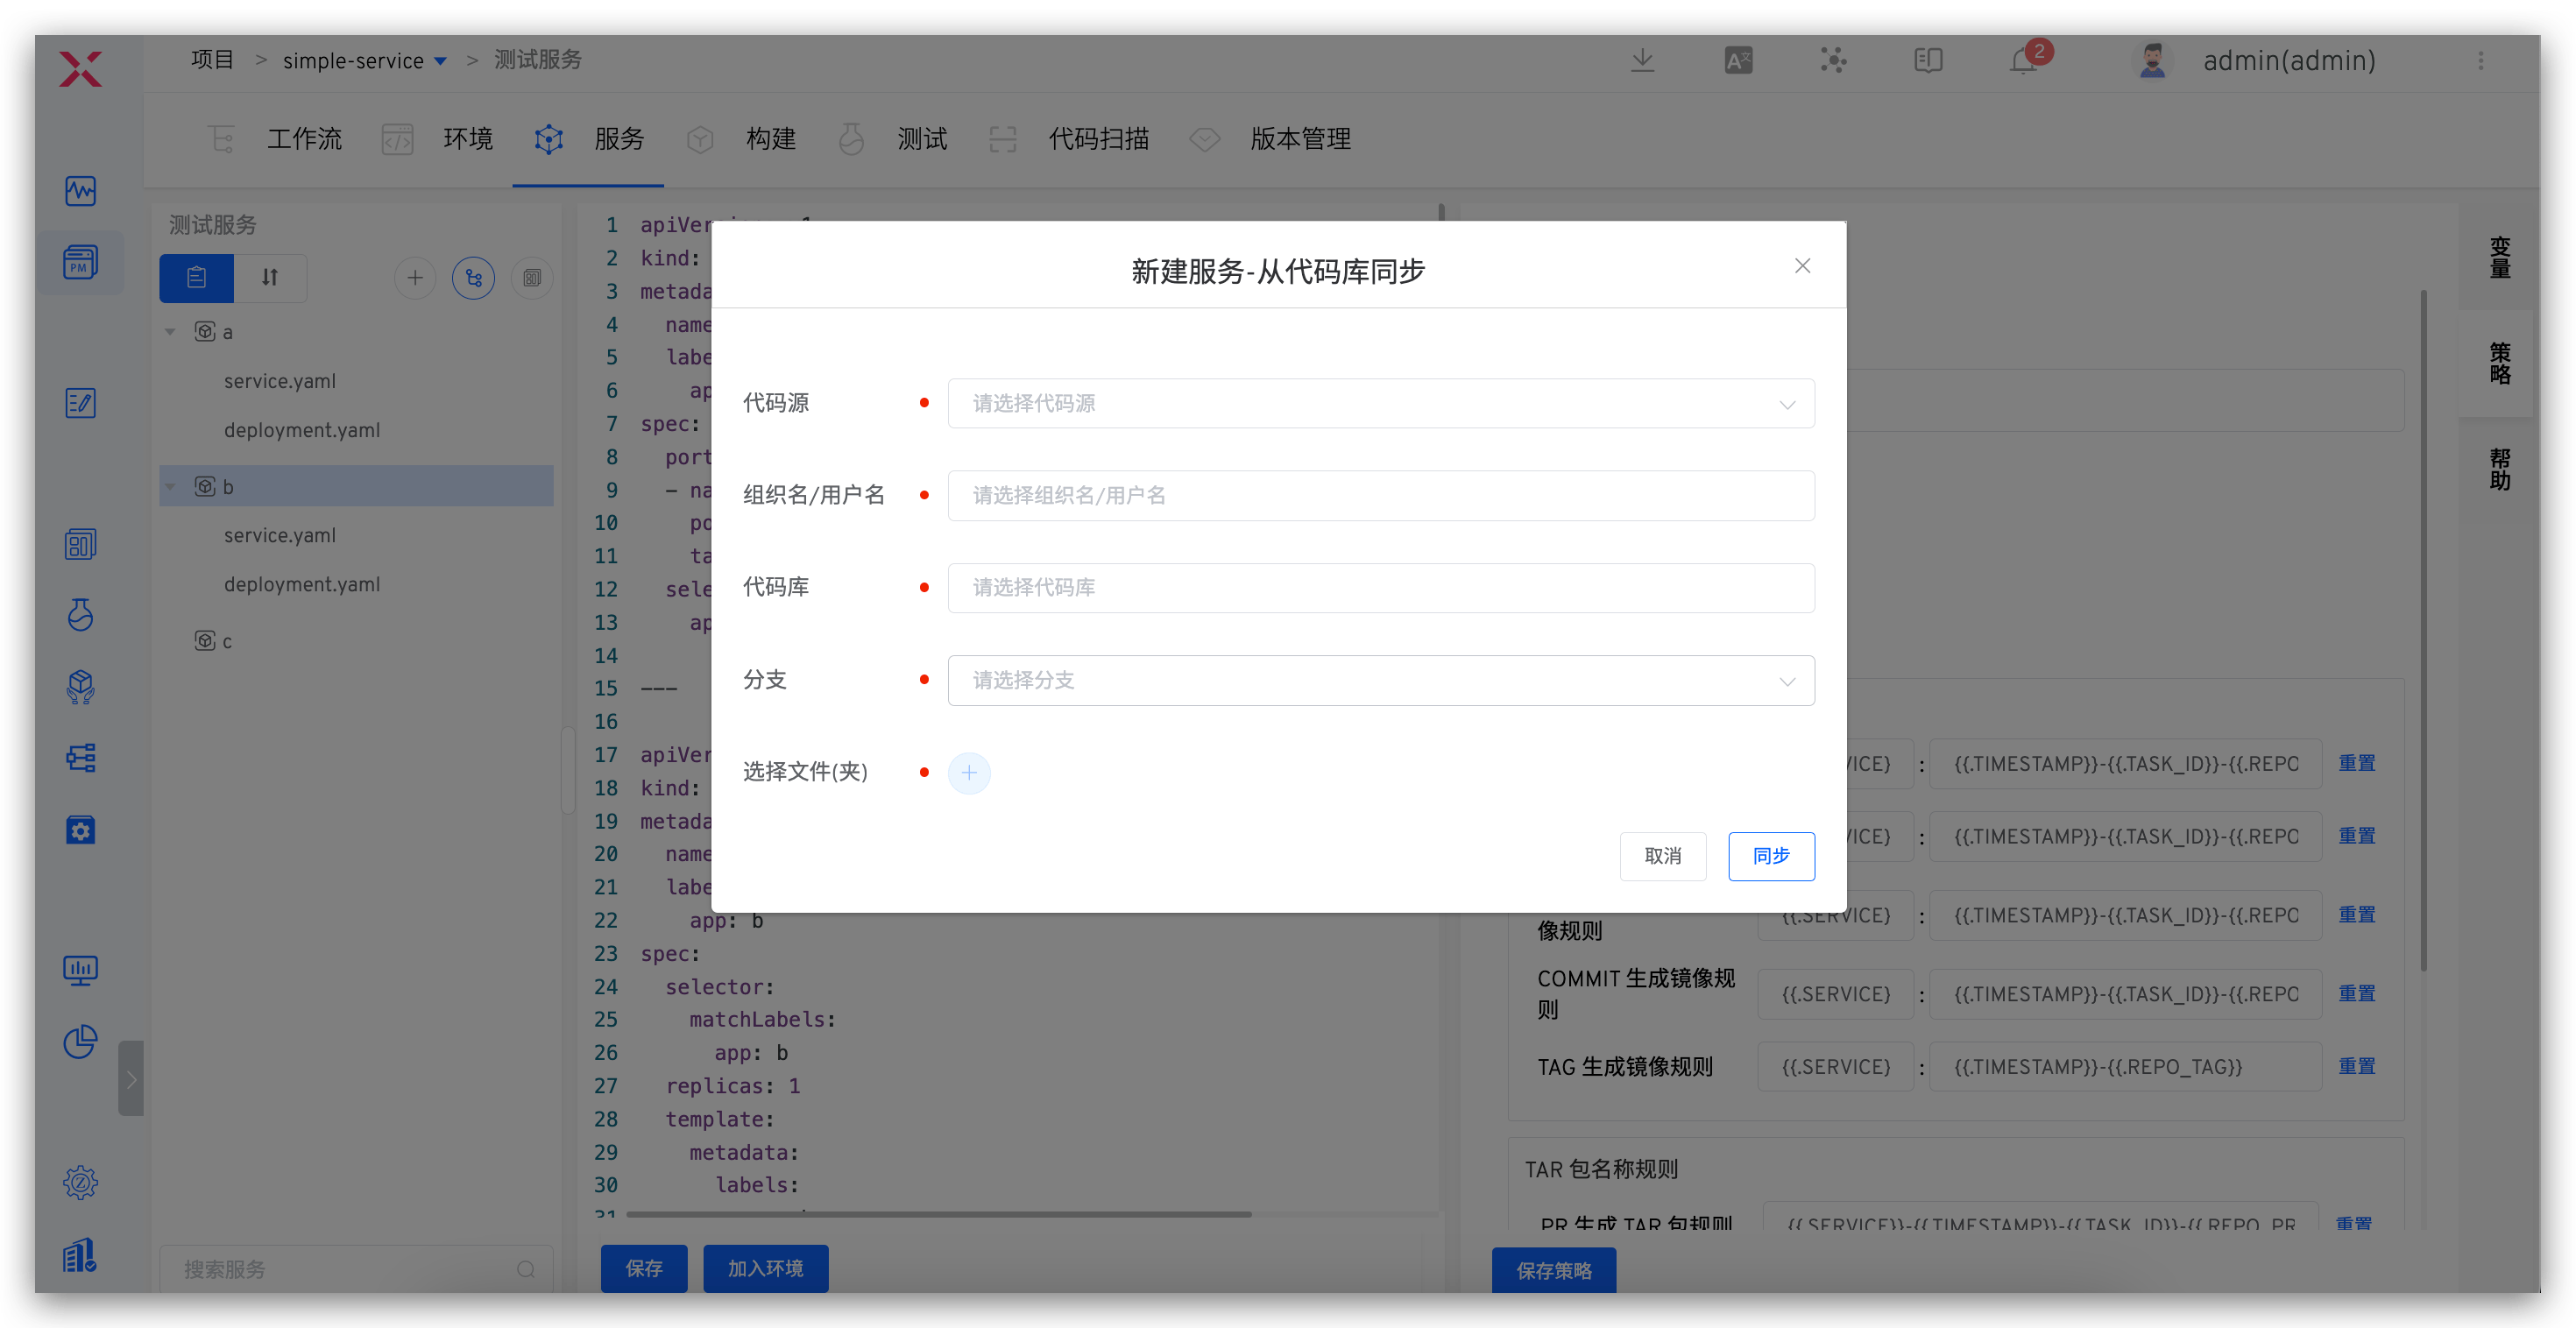The image size is (2576, 1328).
Task: Switch language with the translate icon
Action: click(1738, 60)
